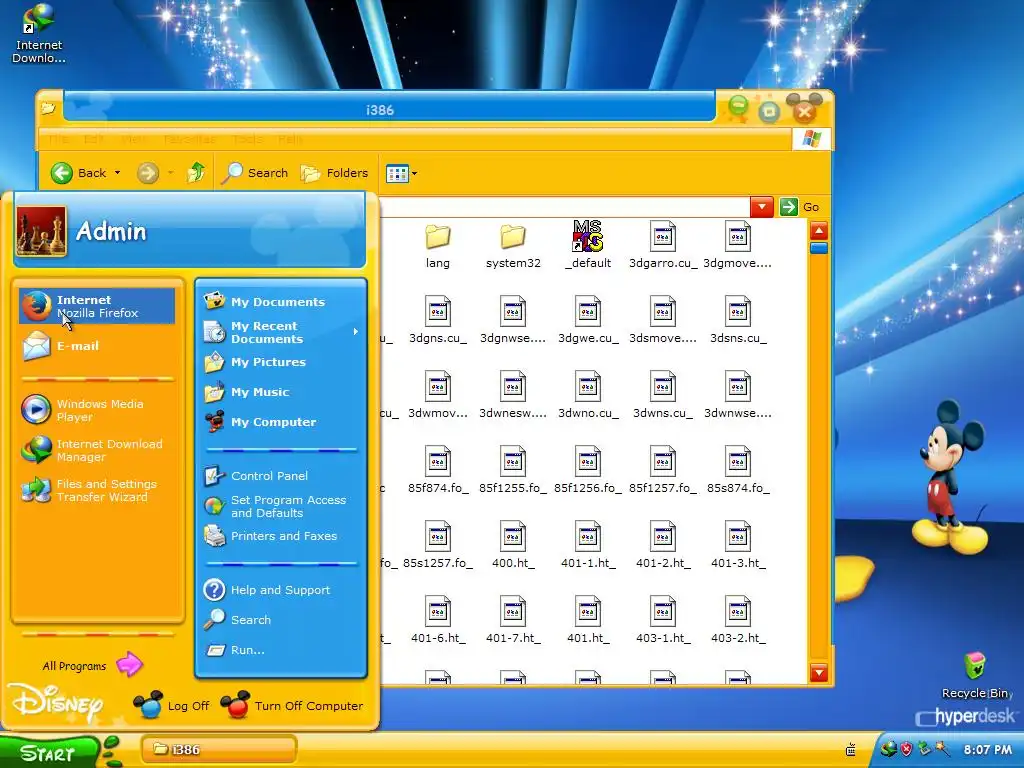Open the Back history dropdown arrow
1024x768 pixels.
tap(118, 173)
